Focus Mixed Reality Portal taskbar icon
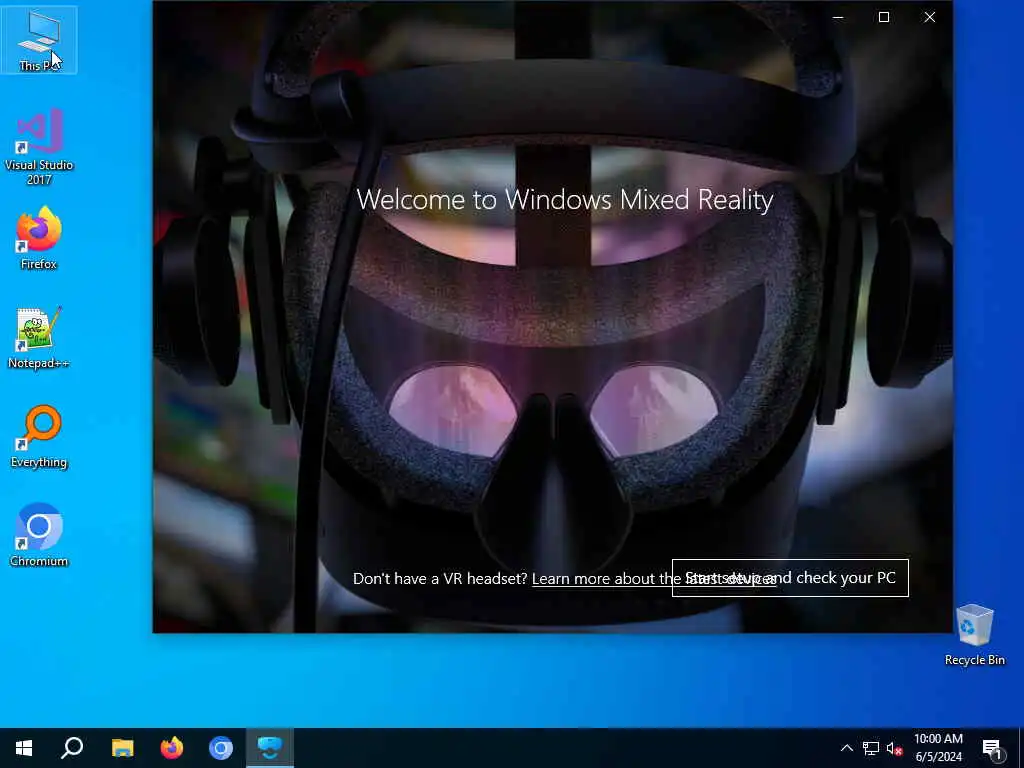 (x=270, y=748)
